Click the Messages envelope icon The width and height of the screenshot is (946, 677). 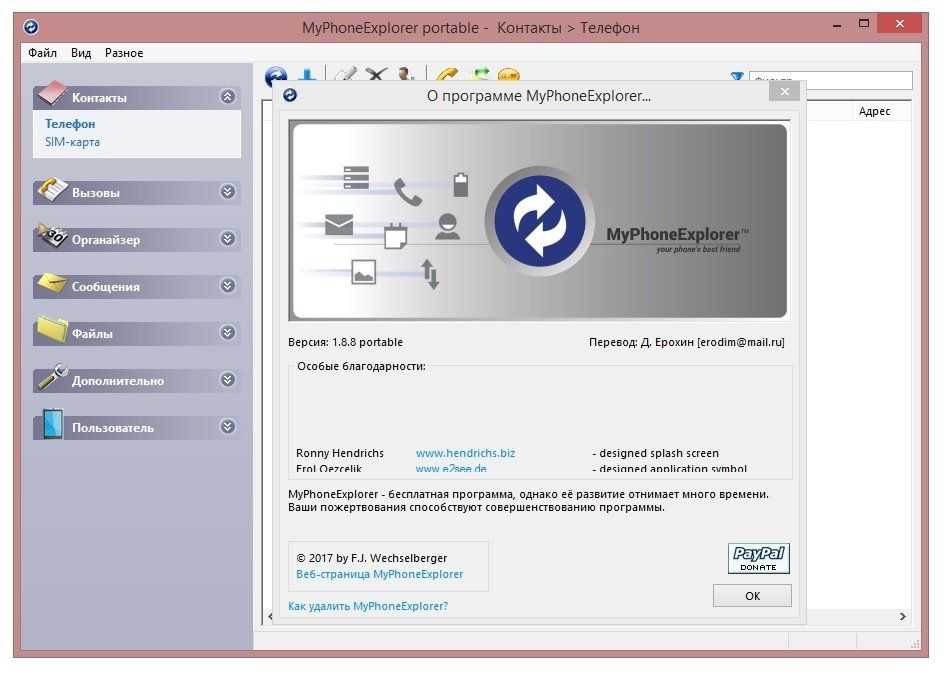pos(51,285)
